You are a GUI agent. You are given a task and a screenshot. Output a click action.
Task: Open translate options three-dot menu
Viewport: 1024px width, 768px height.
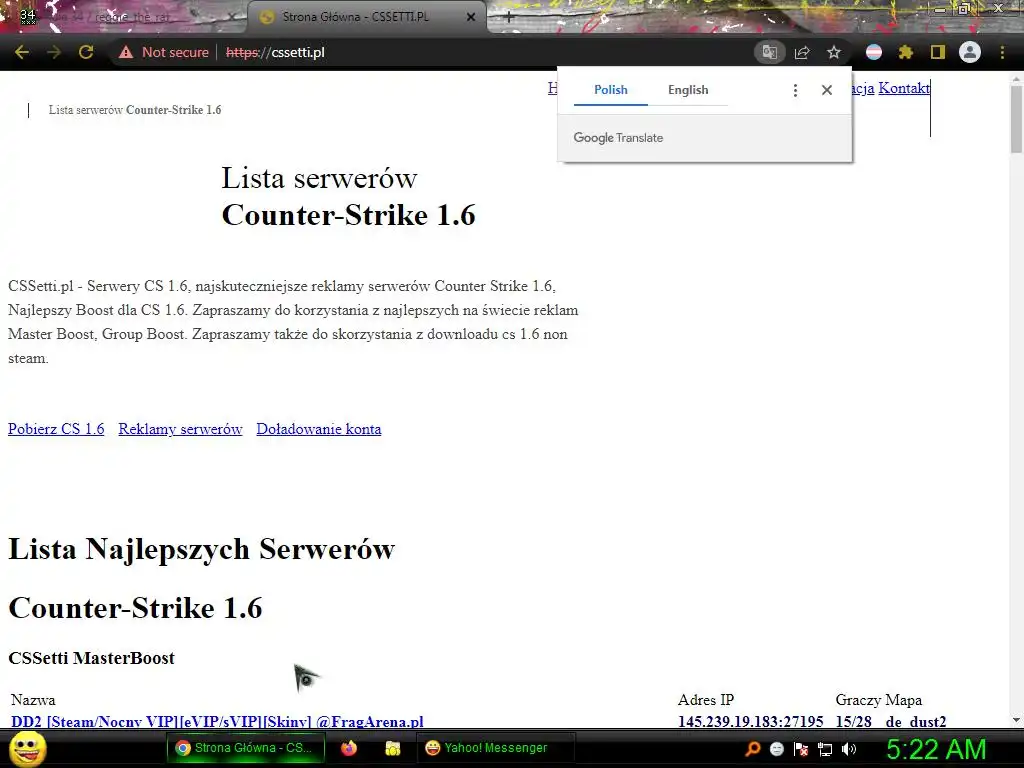[795, 90]
